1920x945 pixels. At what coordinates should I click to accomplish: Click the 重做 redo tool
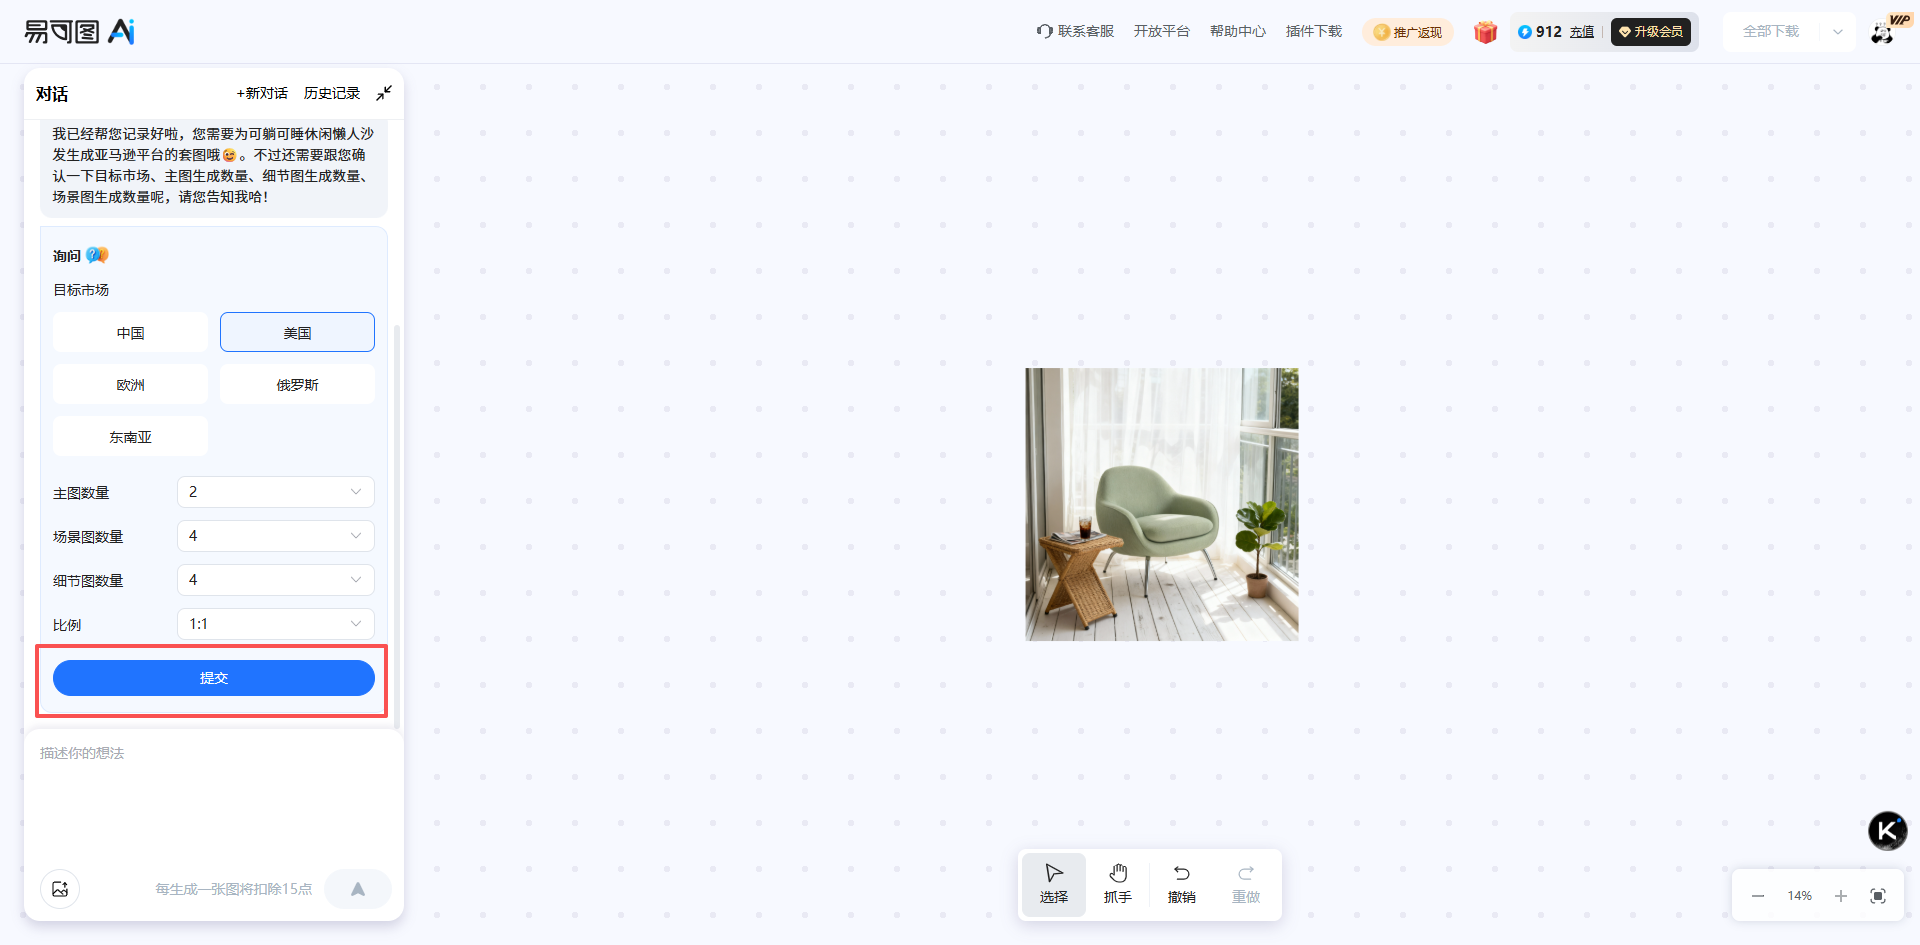[1246, 884]
